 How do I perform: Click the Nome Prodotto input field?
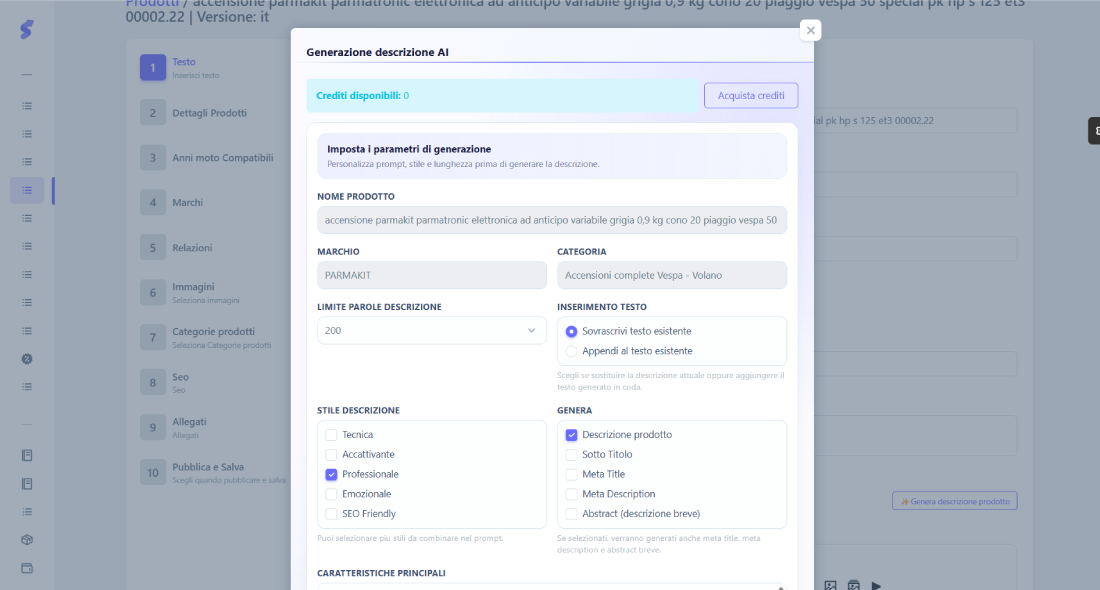551,220
